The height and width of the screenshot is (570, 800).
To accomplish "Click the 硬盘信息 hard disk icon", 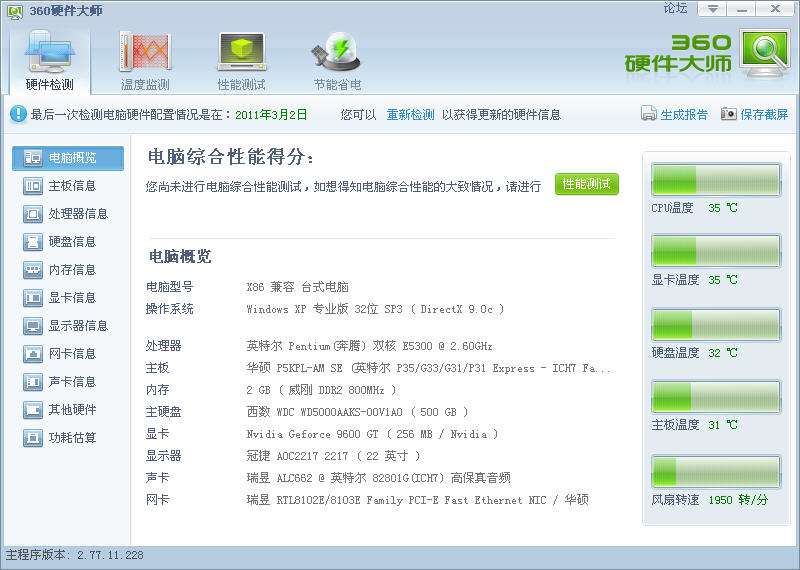I will click(33, 242).
